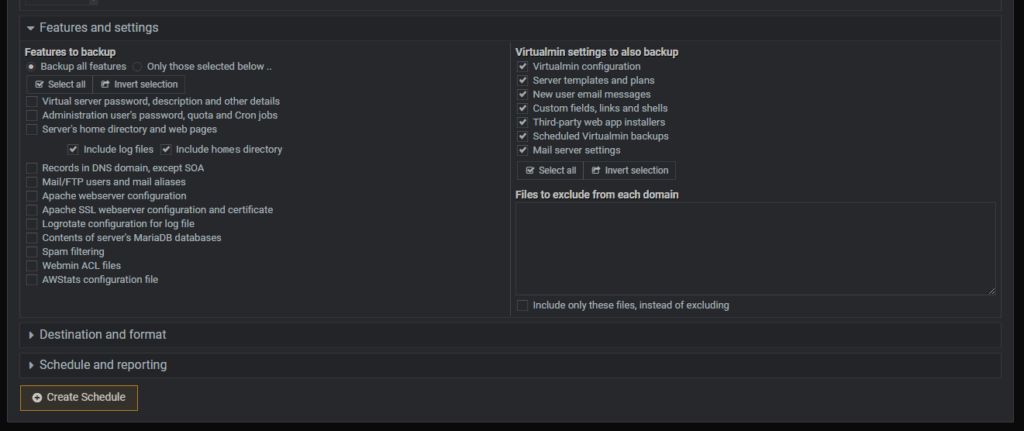
Task: Uncheck the Include log files checkbox
Action: tap(73, 149)
